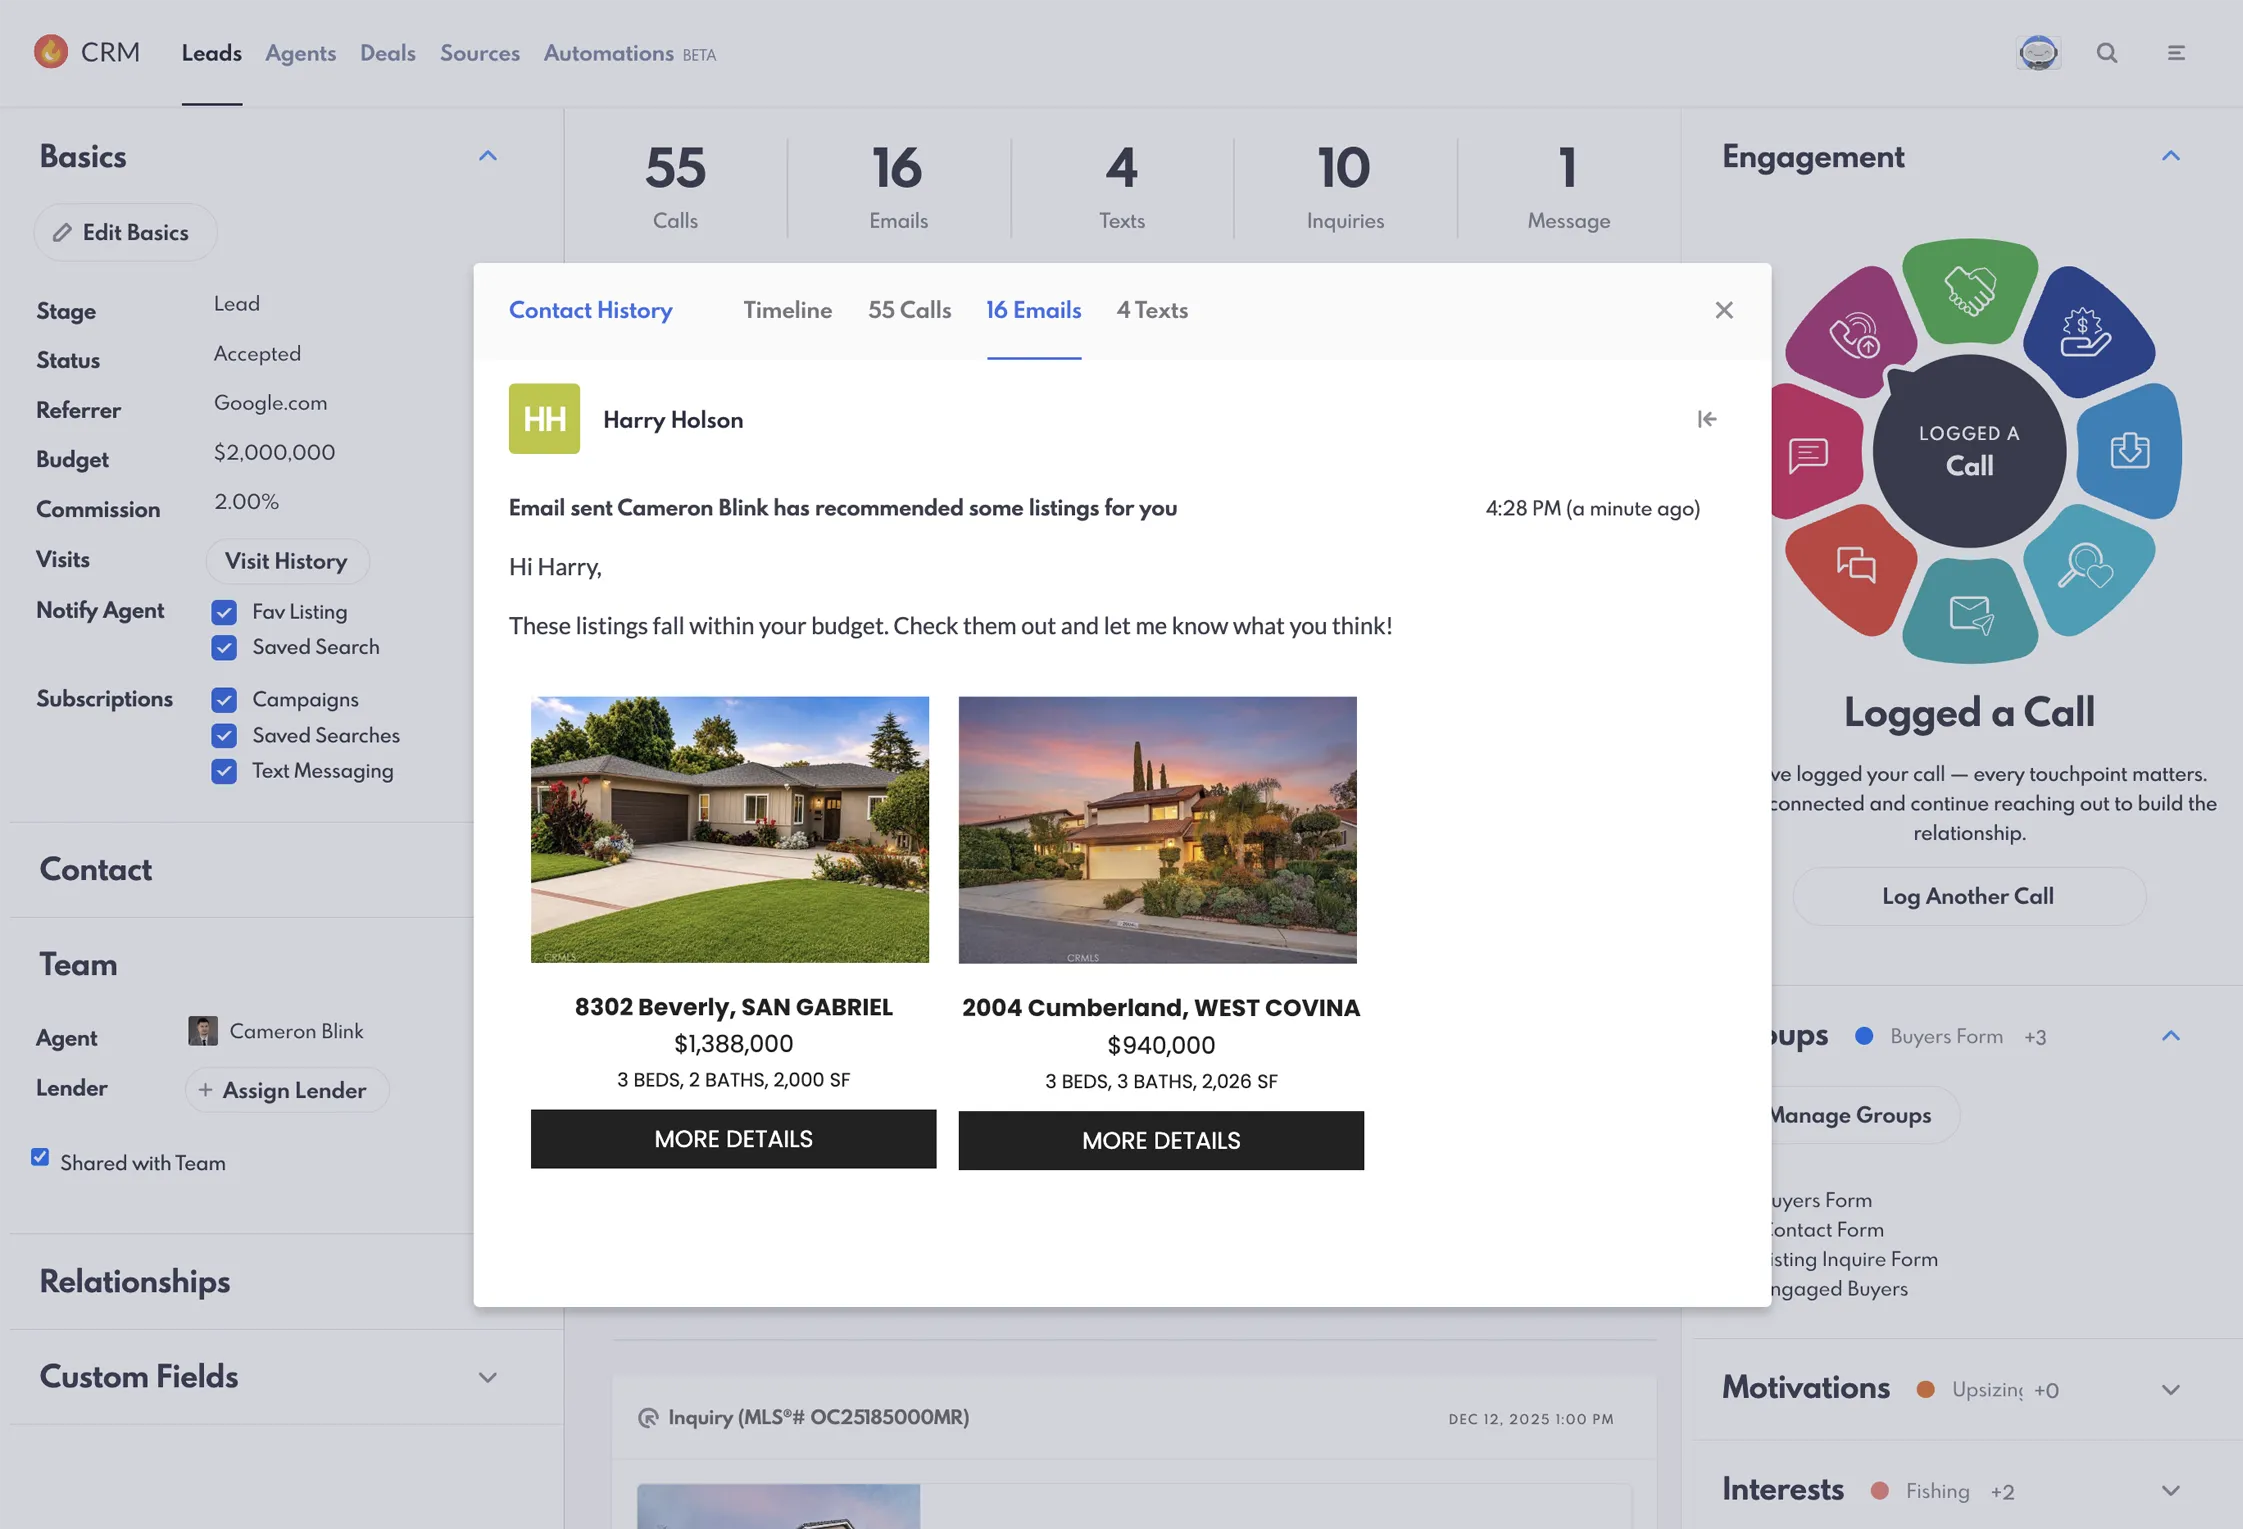Image resolution: width=2243 pixels, height=1529 pixels.
Task: Collapse the Basics section chevron
Action: coord(487,156)
